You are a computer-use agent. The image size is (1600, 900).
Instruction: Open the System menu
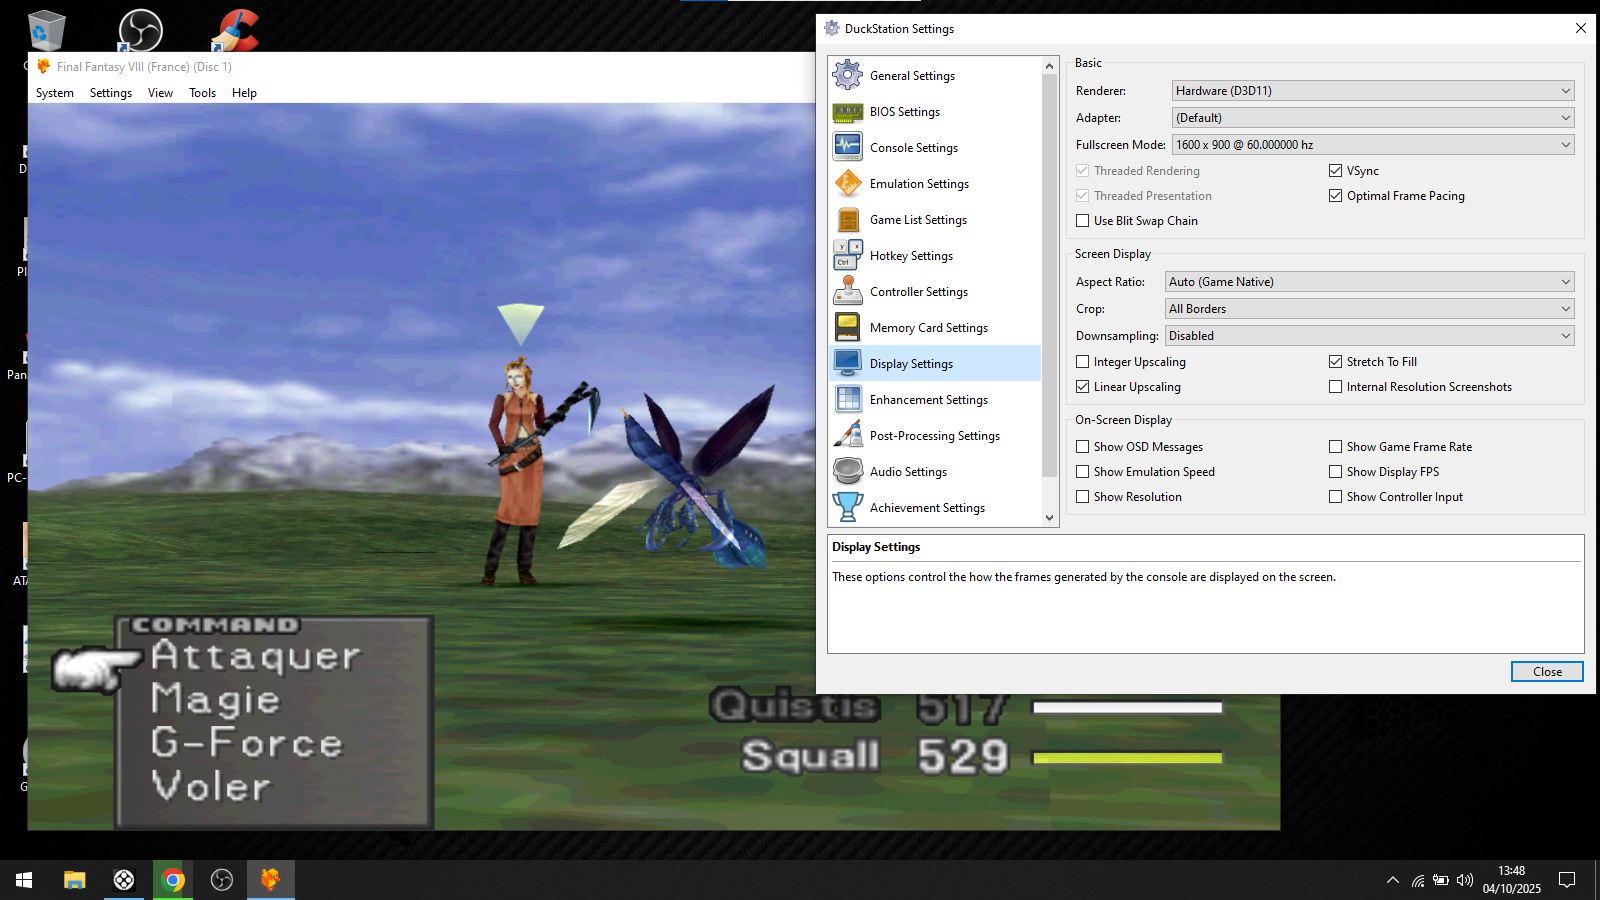tap(55, 93)
